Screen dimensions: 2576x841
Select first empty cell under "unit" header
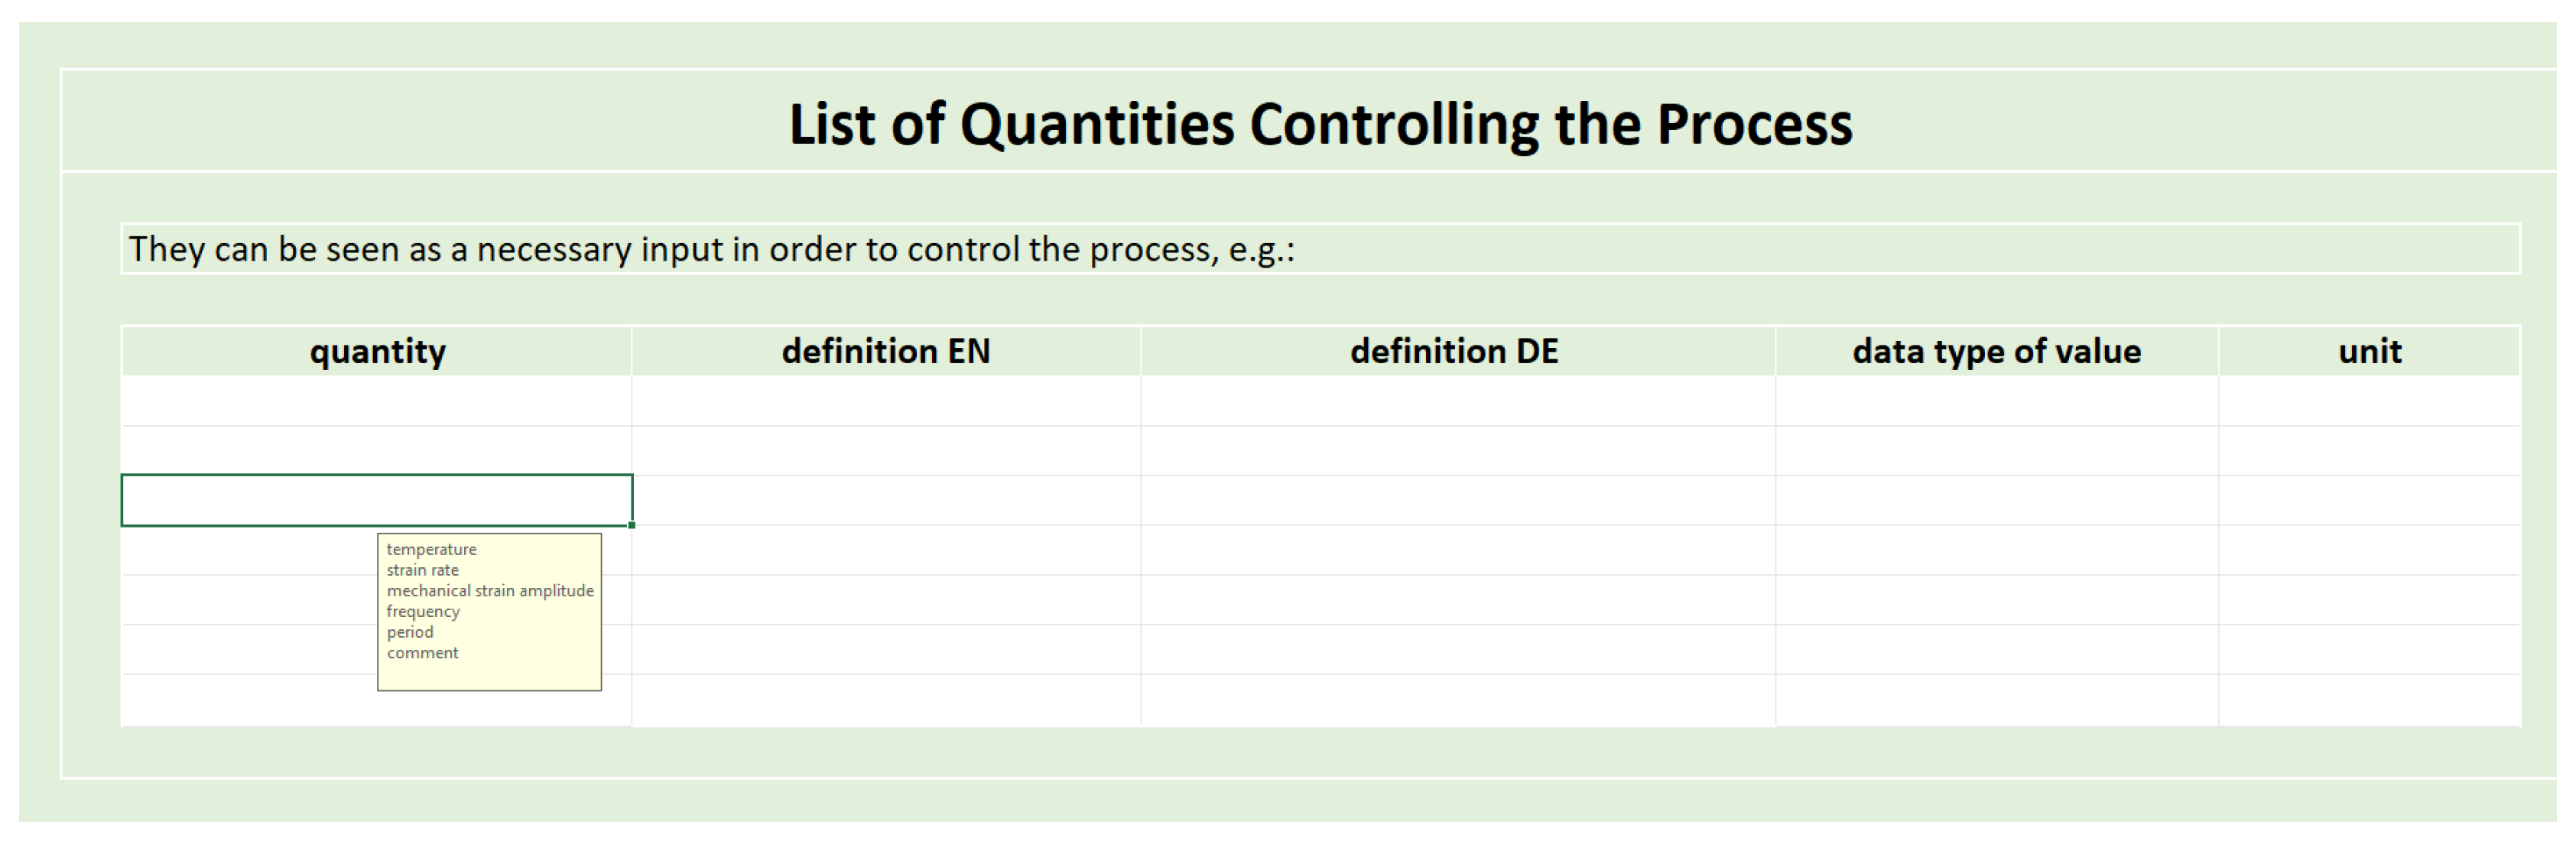click(2369, 401)
